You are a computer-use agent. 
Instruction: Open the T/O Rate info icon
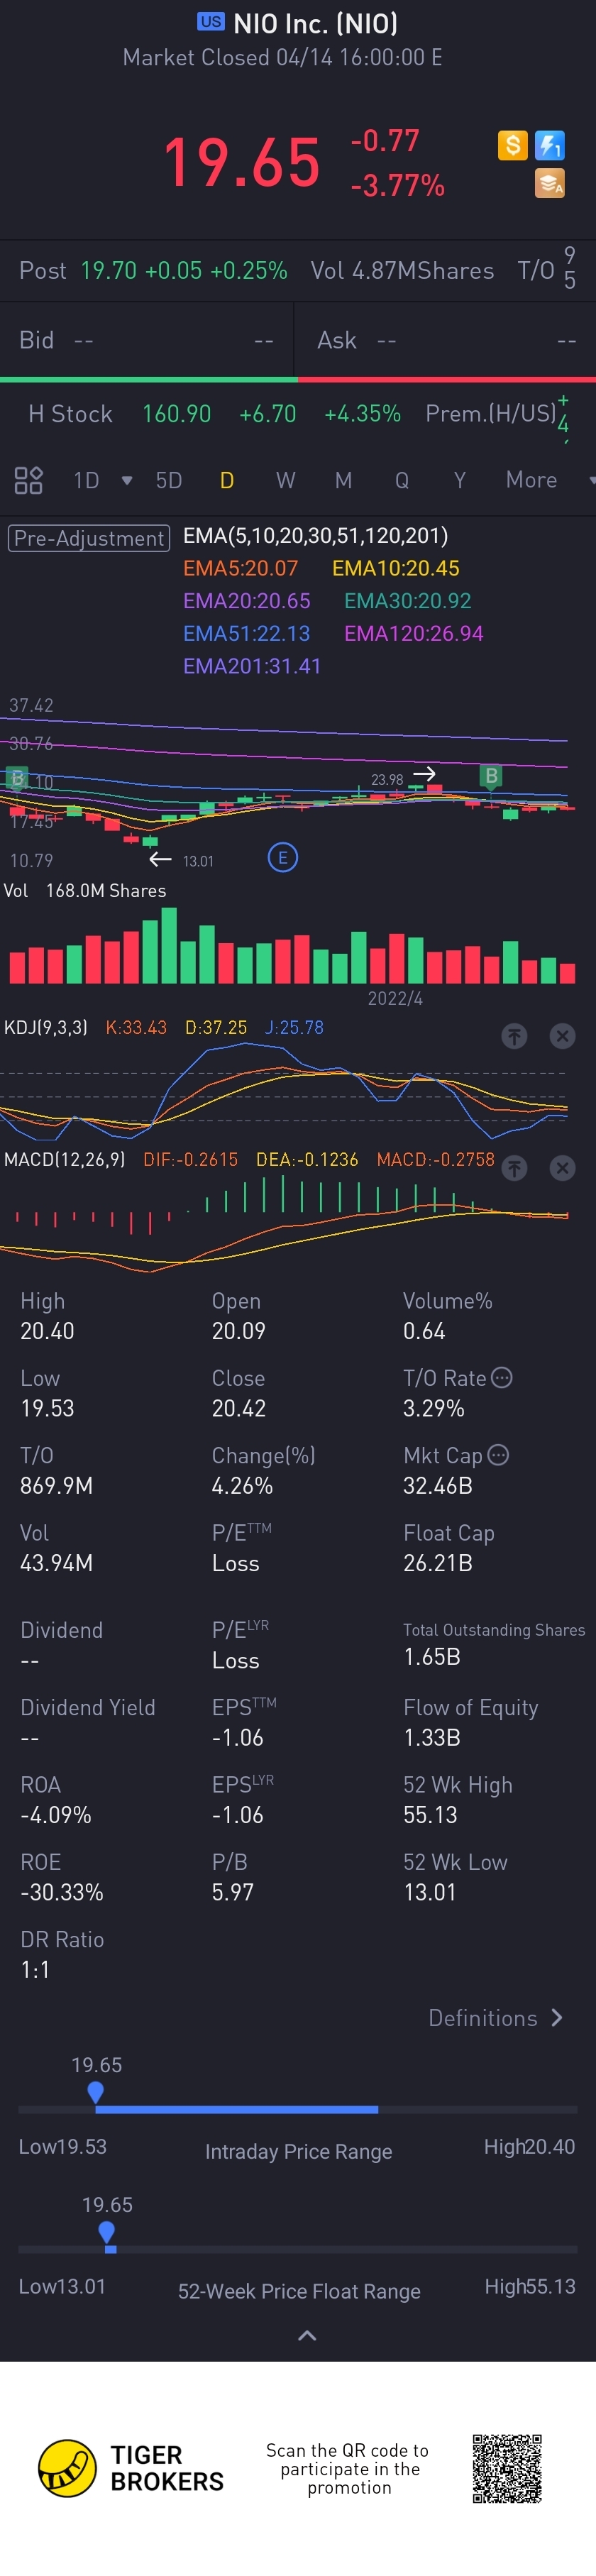502,1377
